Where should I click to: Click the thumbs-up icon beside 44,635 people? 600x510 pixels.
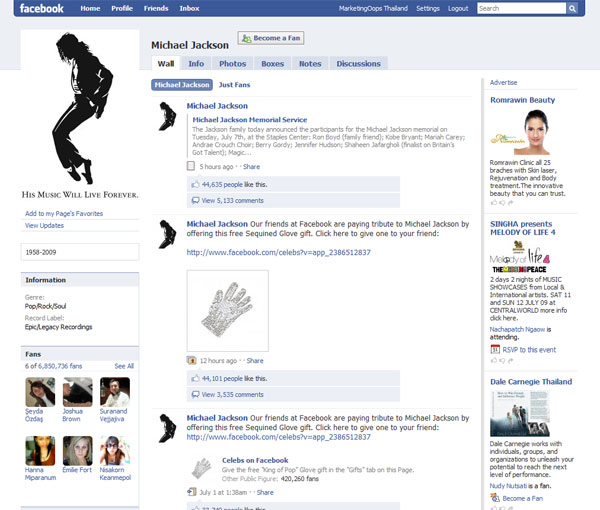point(195,184)
